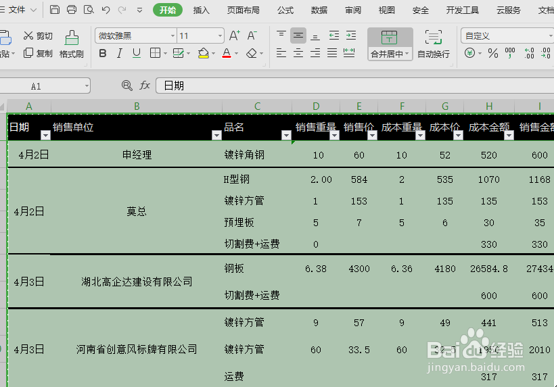The width and height of the screenshot is (557, 387).
Task: Open the 文件 menu
Action: click(x=18, y=10)
